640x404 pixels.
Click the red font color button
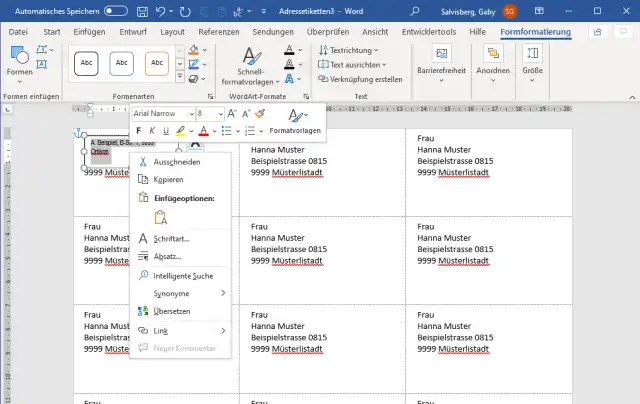[202, 131]
